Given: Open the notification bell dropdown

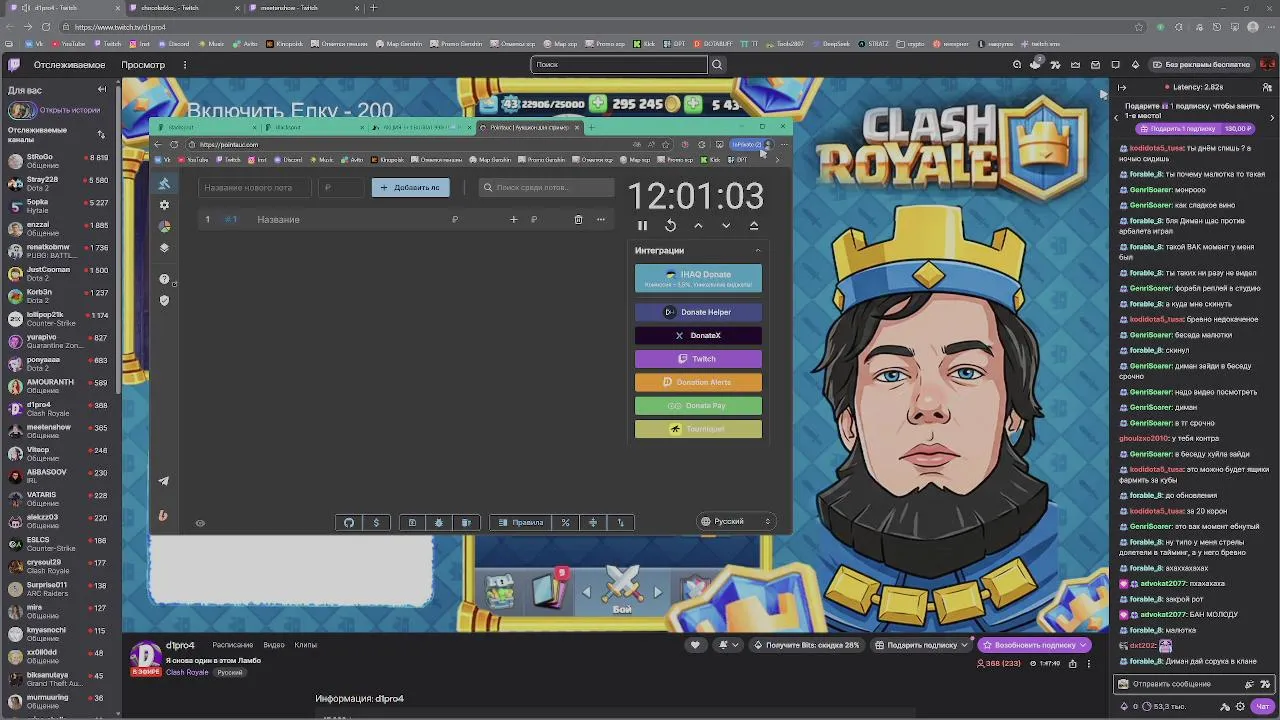Looking at the screenshot, I should point(728,645).
